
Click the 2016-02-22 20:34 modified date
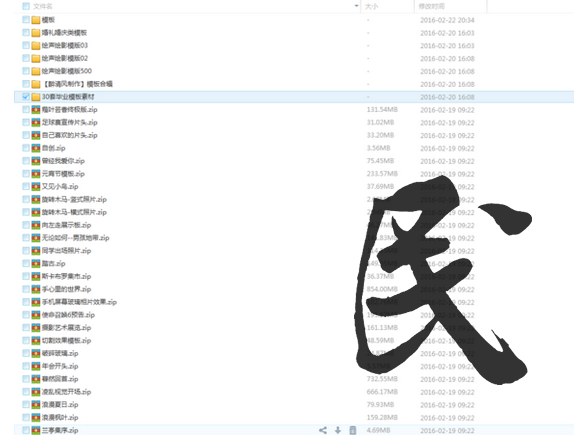click(447, 20)
